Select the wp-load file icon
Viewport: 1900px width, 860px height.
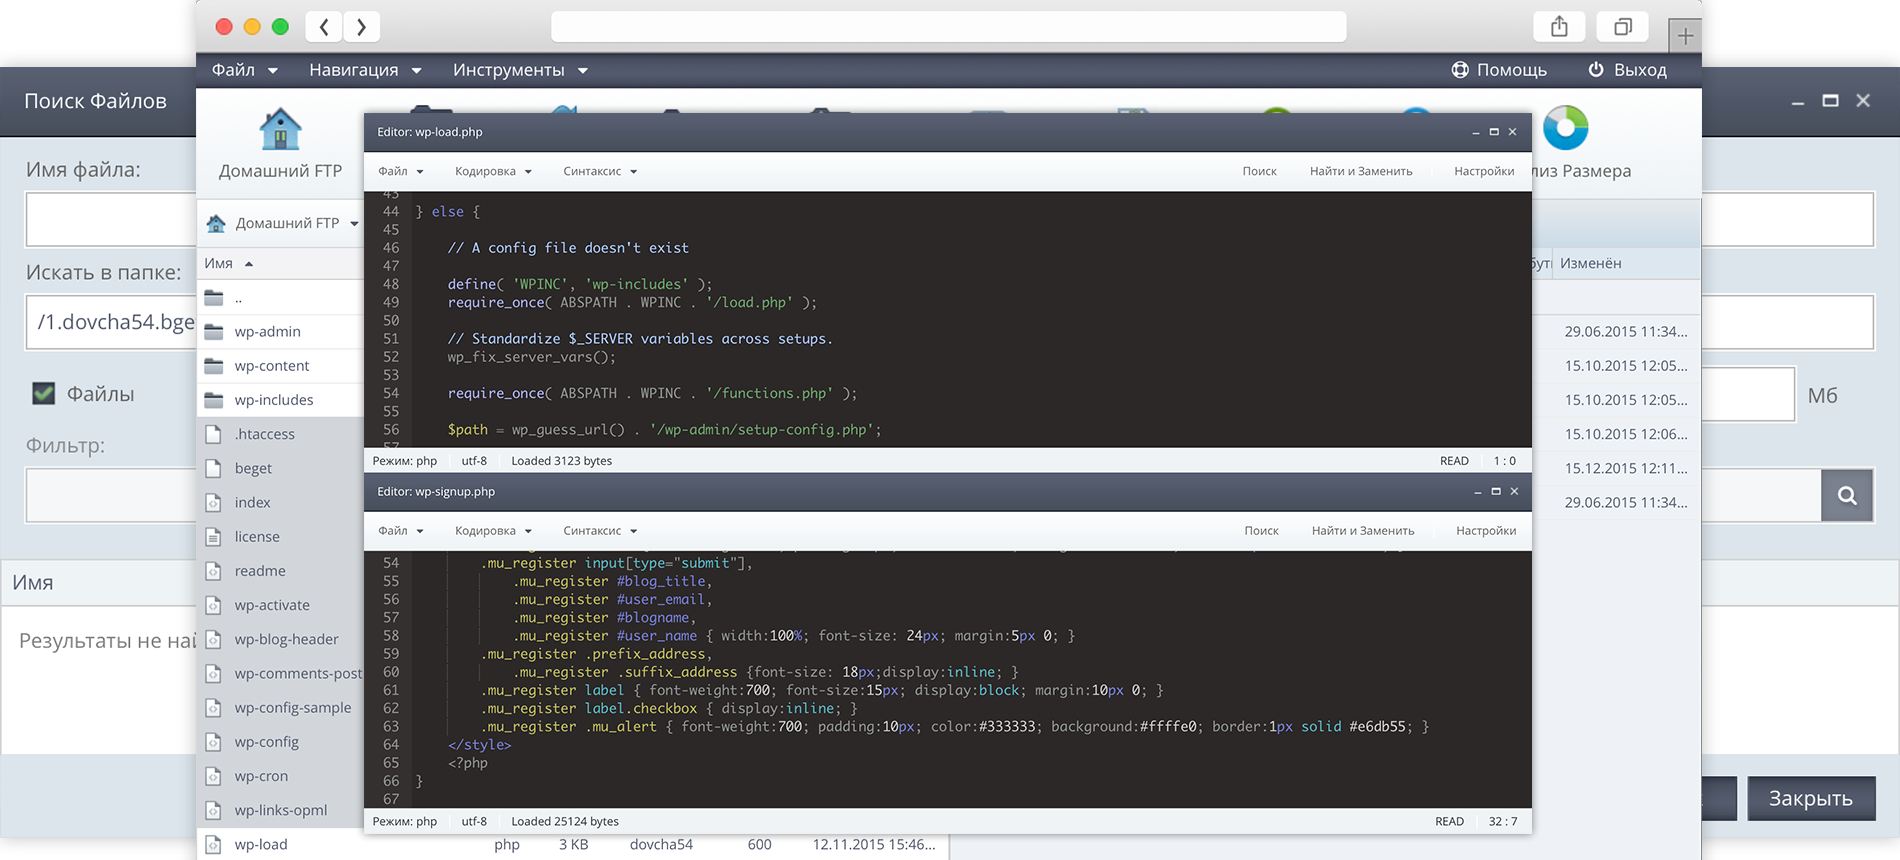213,845
